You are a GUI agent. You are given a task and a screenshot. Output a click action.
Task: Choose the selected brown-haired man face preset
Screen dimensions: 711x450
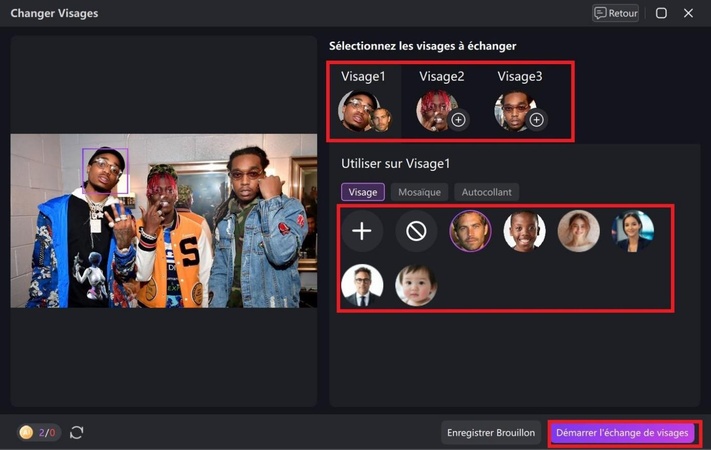(470, 231)
